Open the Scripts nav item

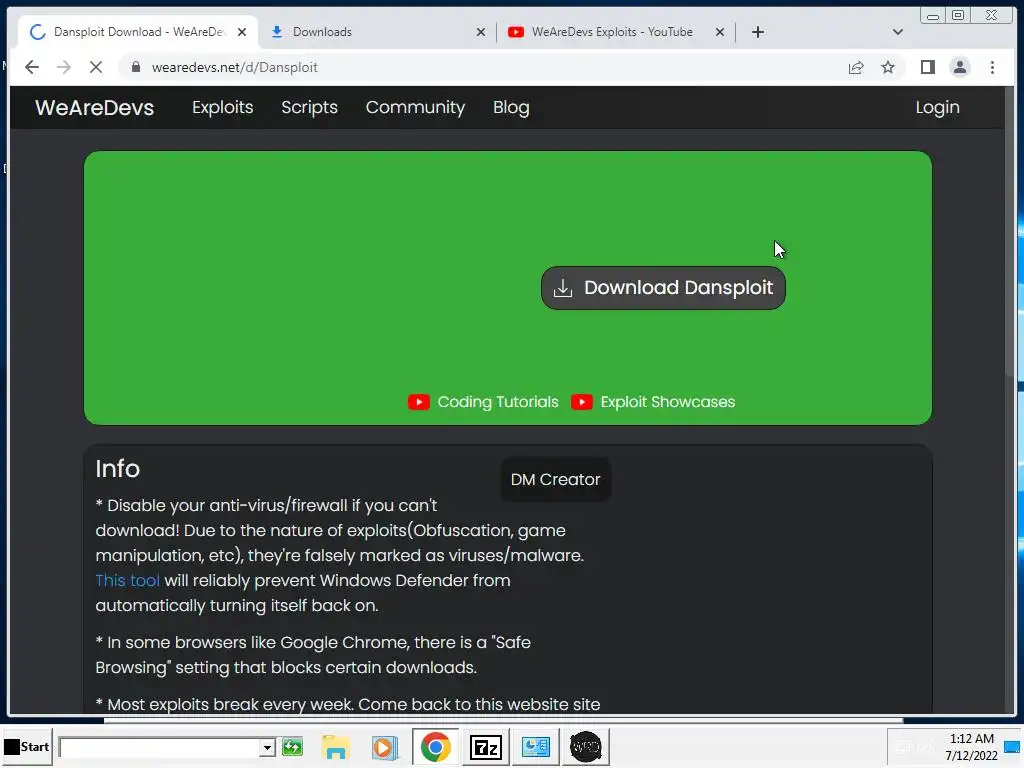pos(310,108)
